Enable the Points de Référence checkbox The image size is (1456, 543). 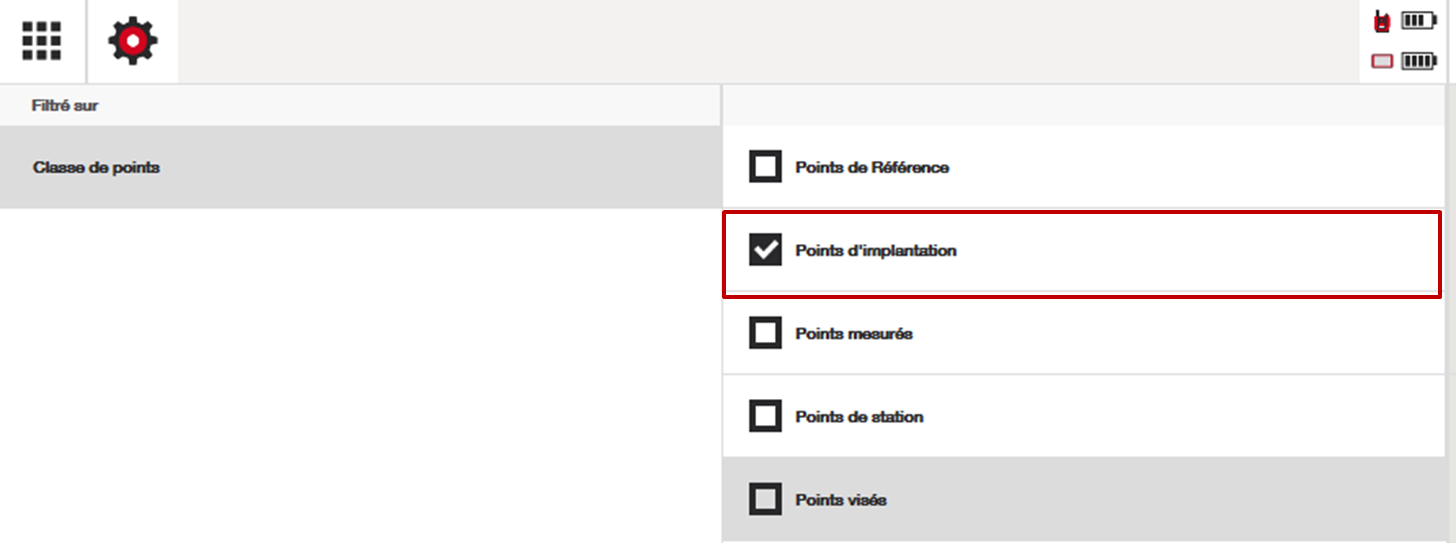[766, 167]
